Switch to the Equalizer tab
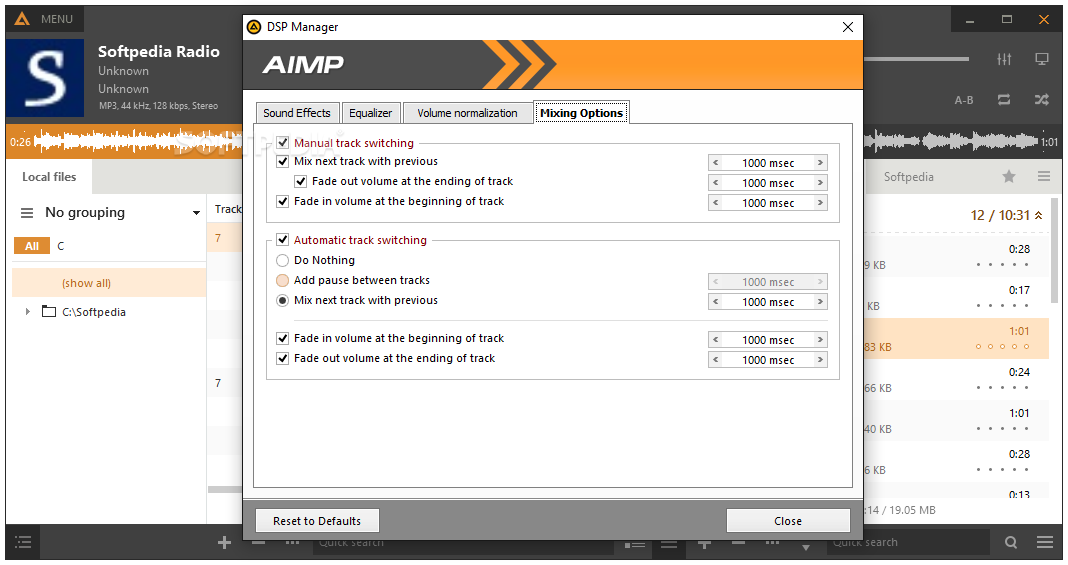This screenshot has height=565, width=1068. point(371,113)
